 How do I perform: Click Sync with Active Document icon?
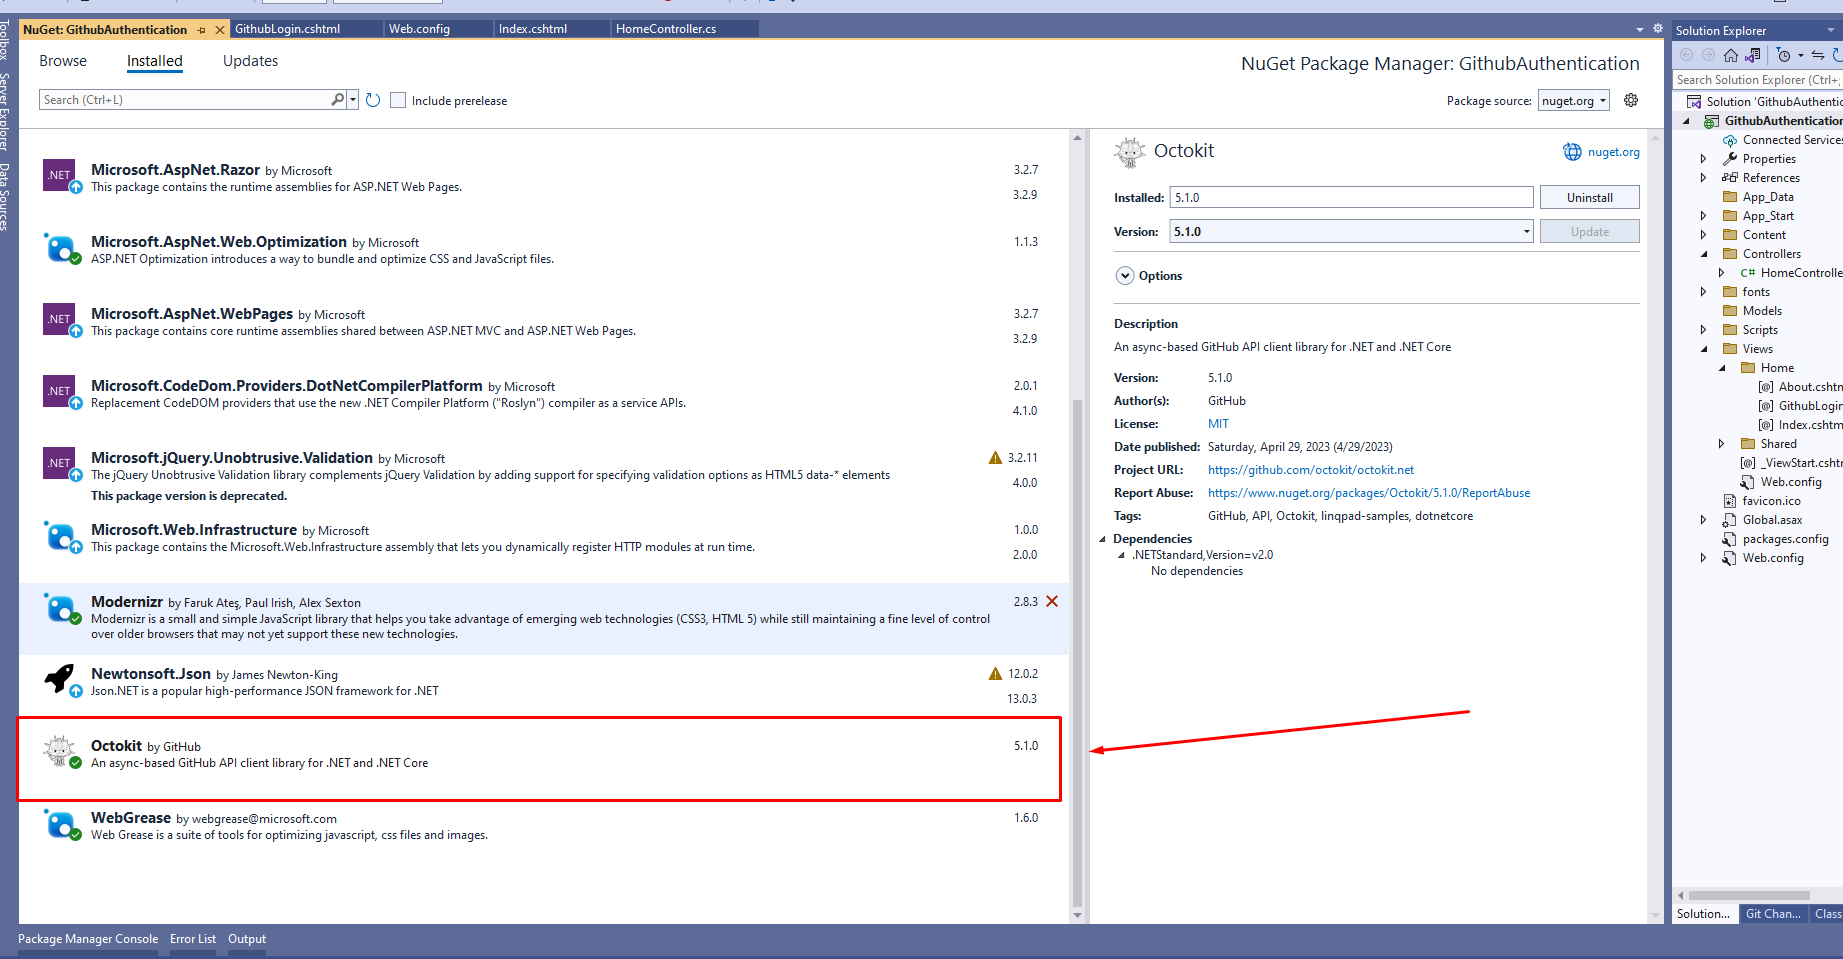pyautogui.click(x=1818, y=55)
